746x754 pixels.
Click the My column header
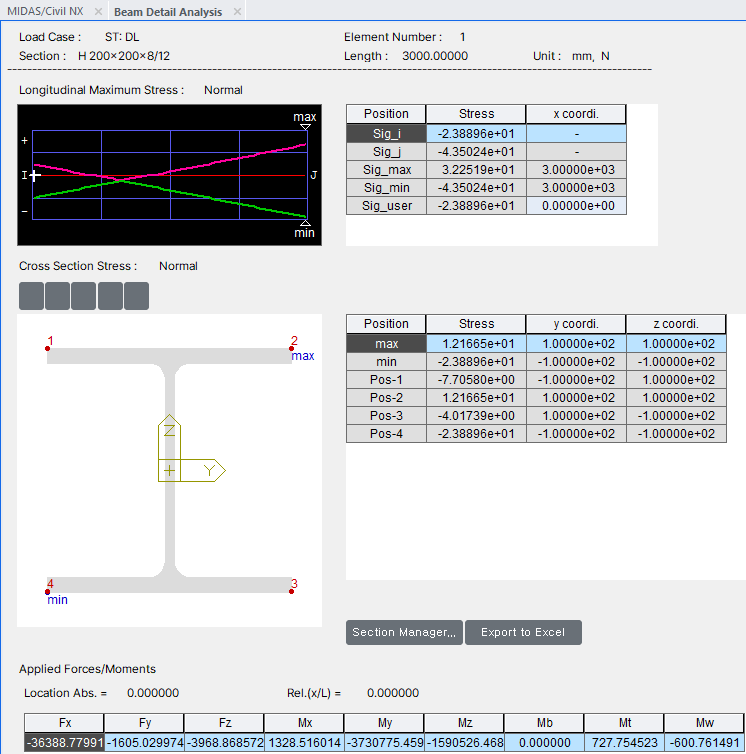pos(384,723)
